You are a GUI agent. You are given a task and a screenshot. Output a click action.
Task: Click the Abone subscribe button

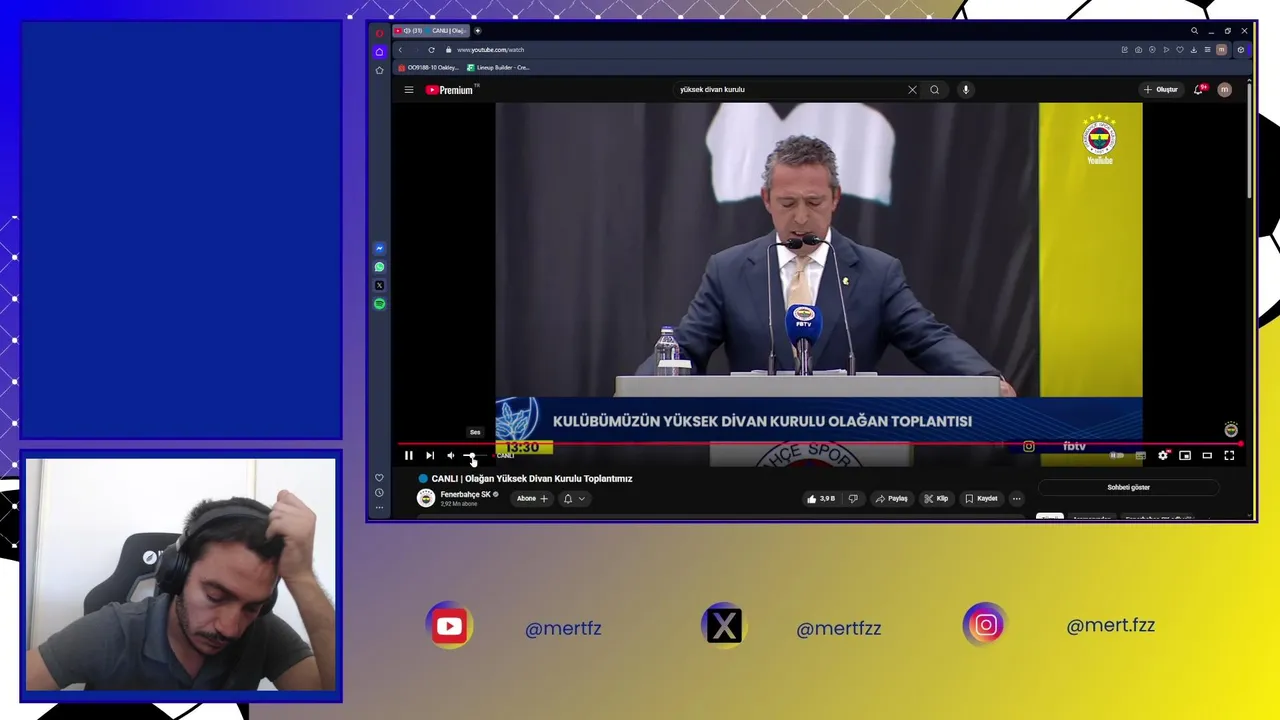pos(532,498)
